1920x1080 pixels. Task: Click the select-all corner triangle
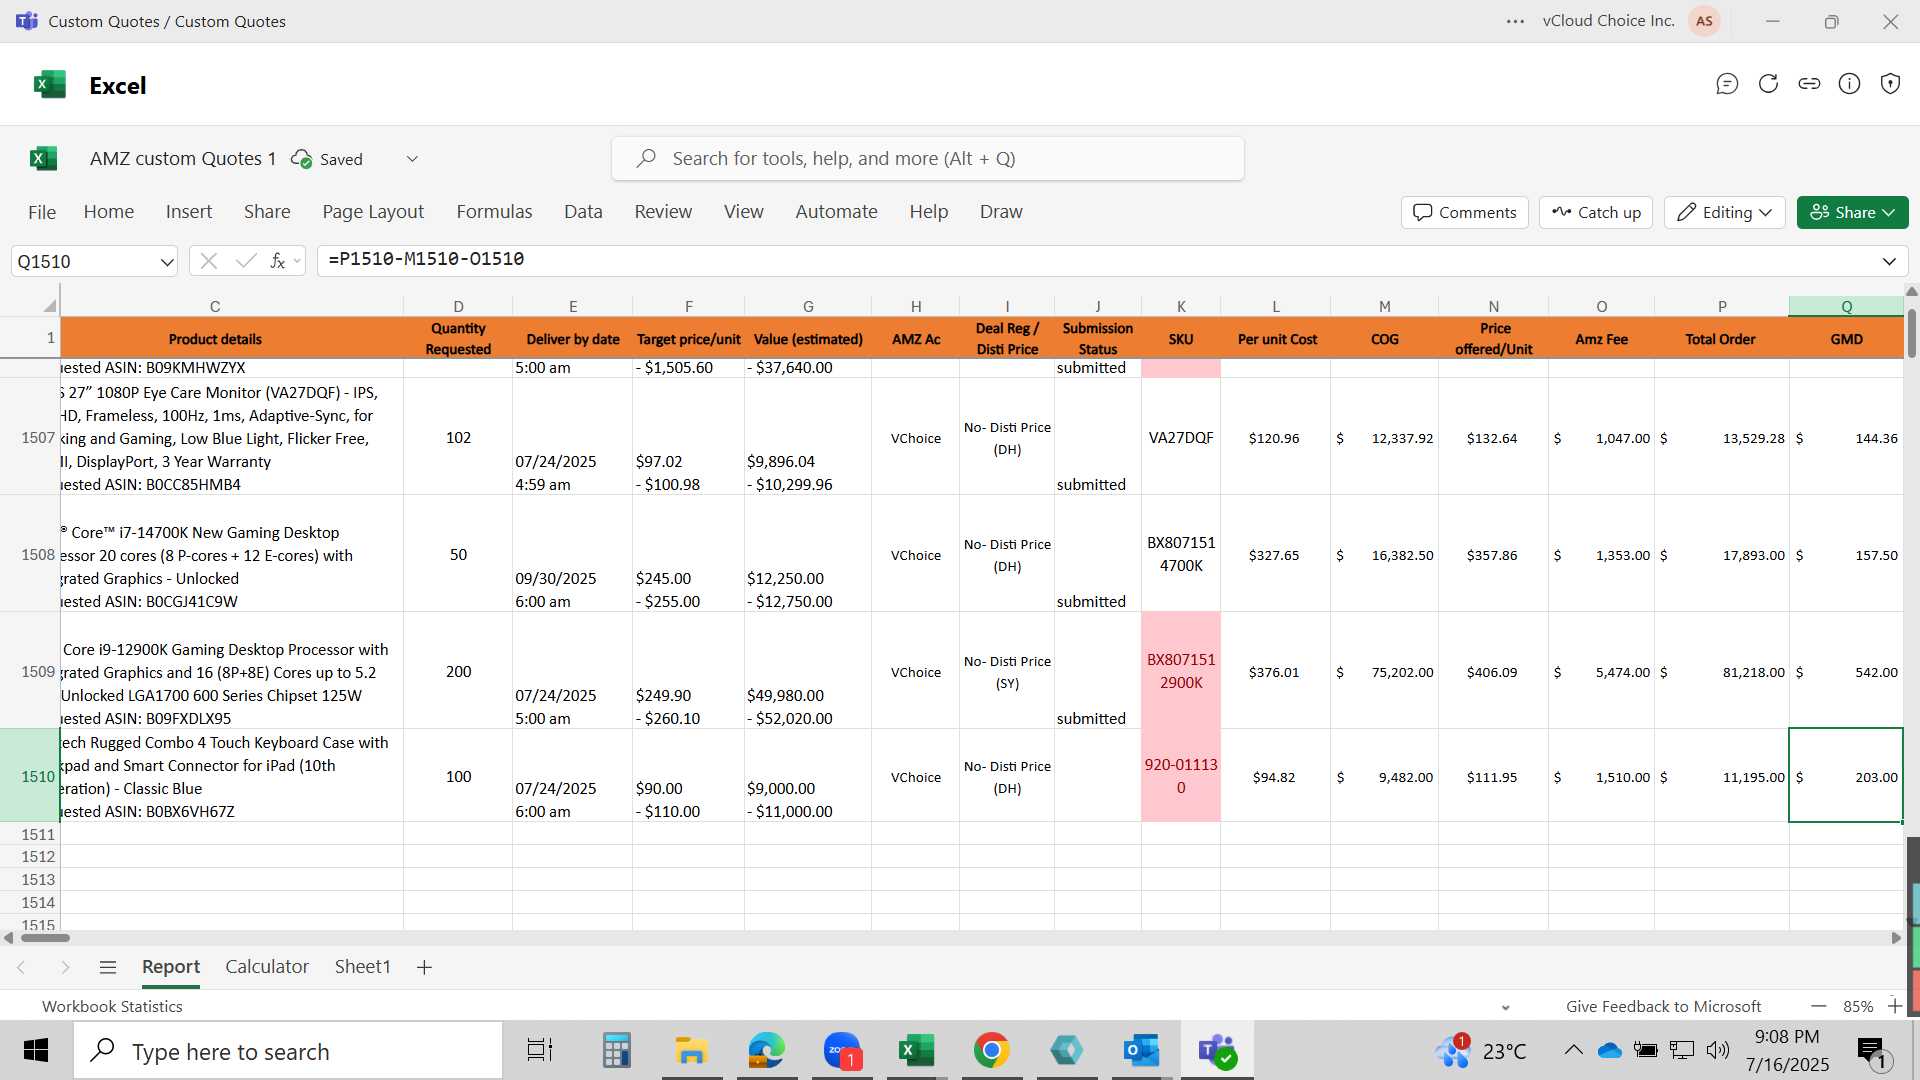(x=49, y=306)
